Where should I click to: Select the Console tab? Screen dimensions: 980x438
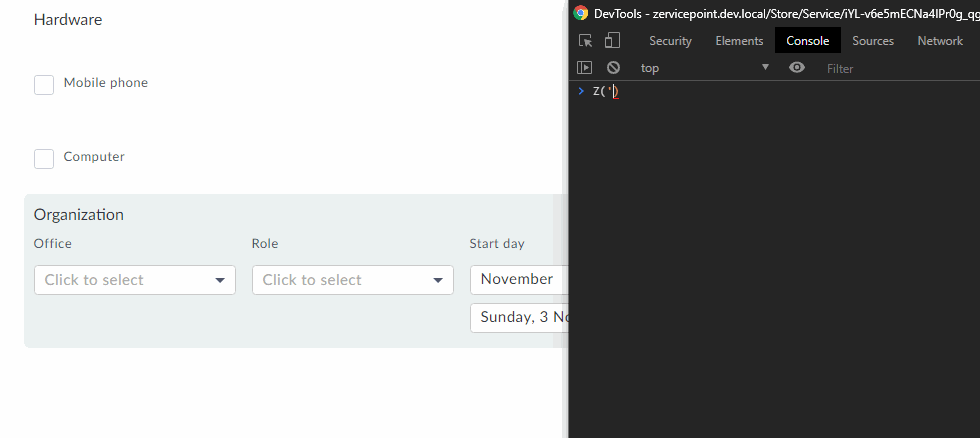click(x=808, y=41)
